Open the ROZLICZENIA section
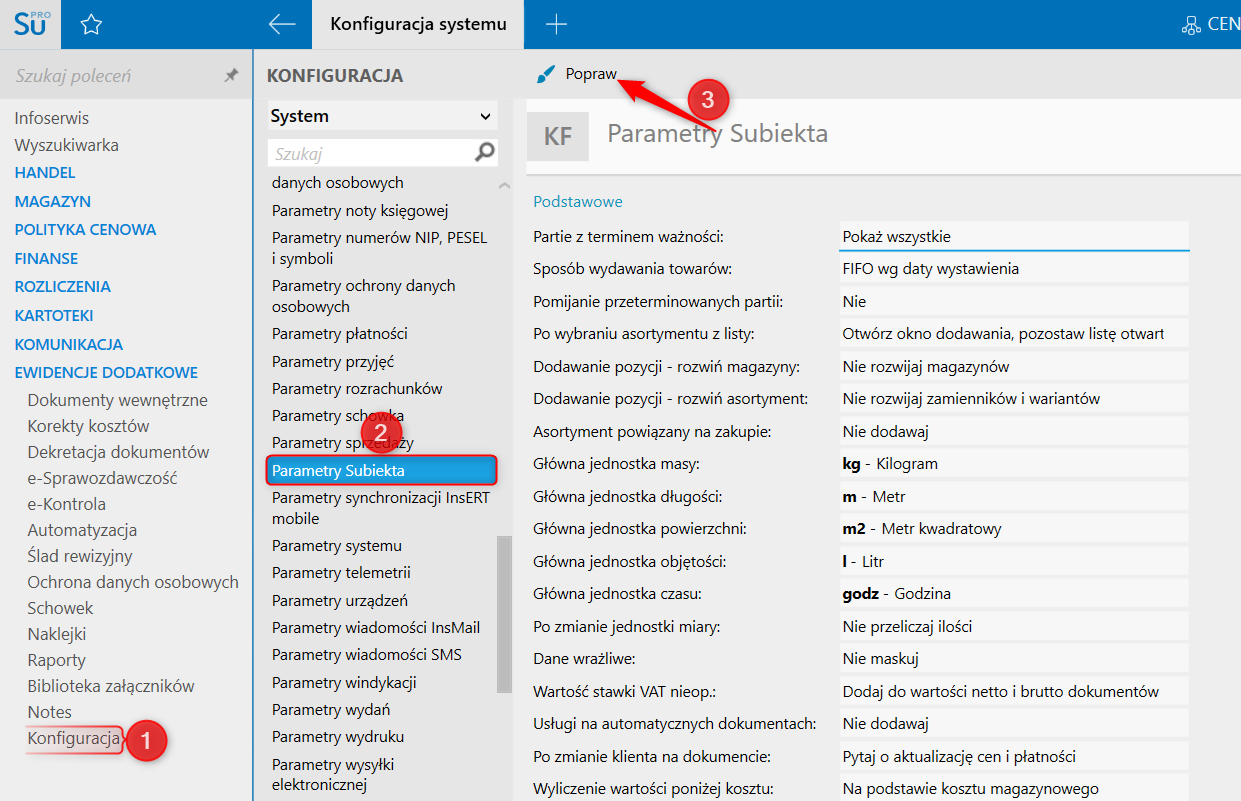The height and width of the screenshot is (801, 1241). point(62,286)
